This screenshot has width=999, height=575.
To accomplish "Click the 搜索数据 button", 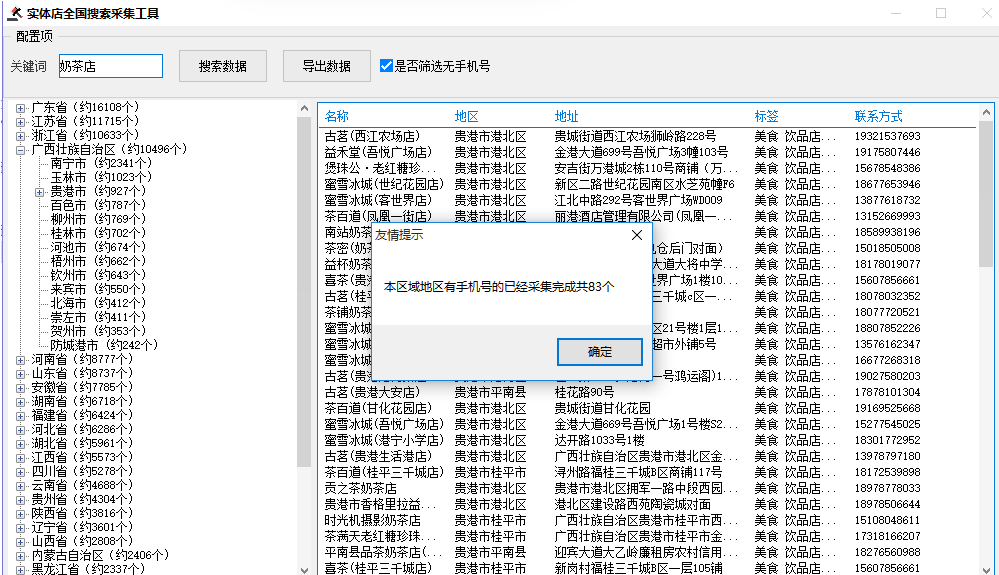I will (223, 66).
